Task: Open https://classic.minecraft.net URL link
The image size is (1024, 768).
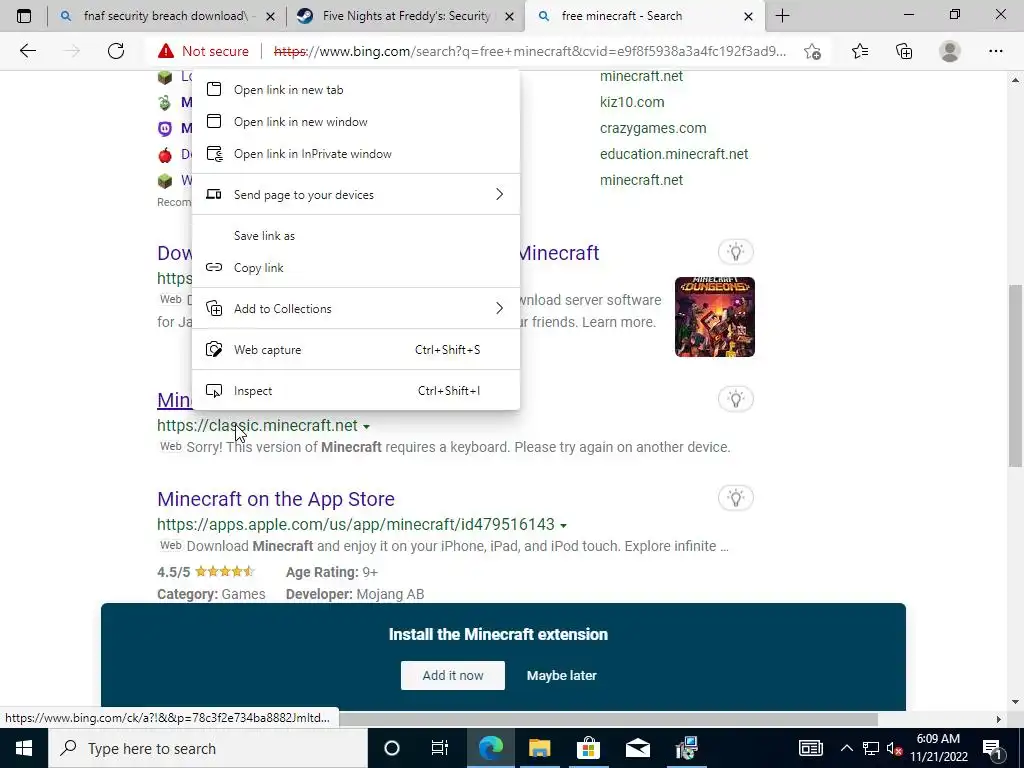Action: pos(257,426)
